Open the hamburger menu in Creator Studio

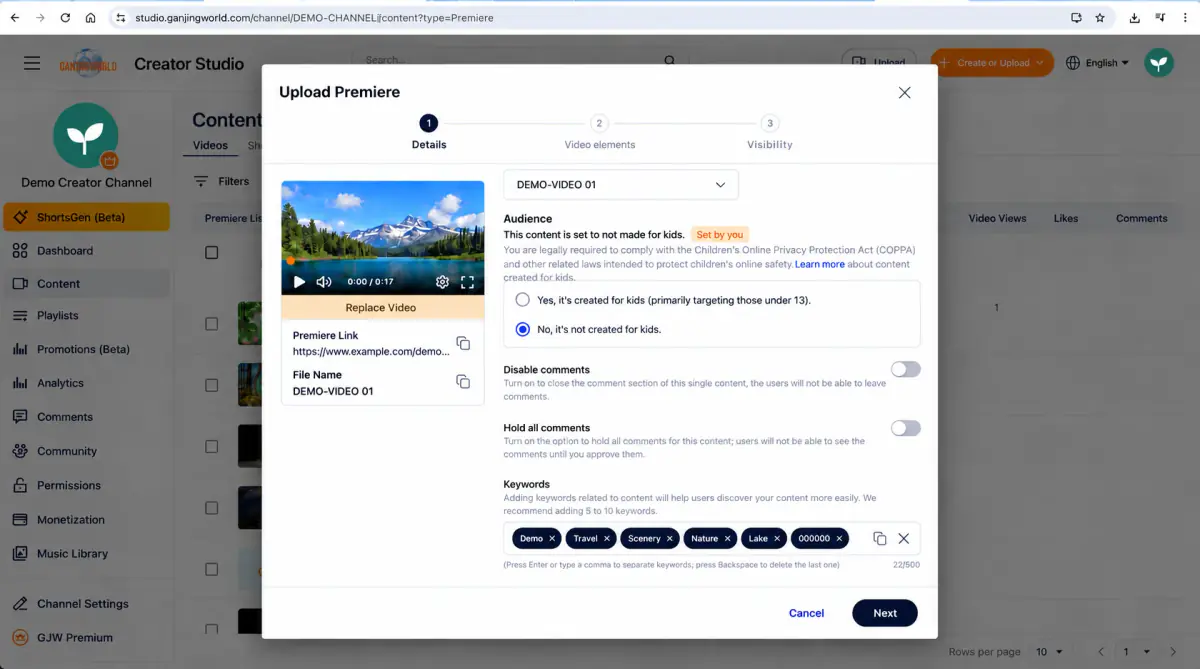pyautogui.click(x=32, y=63)
